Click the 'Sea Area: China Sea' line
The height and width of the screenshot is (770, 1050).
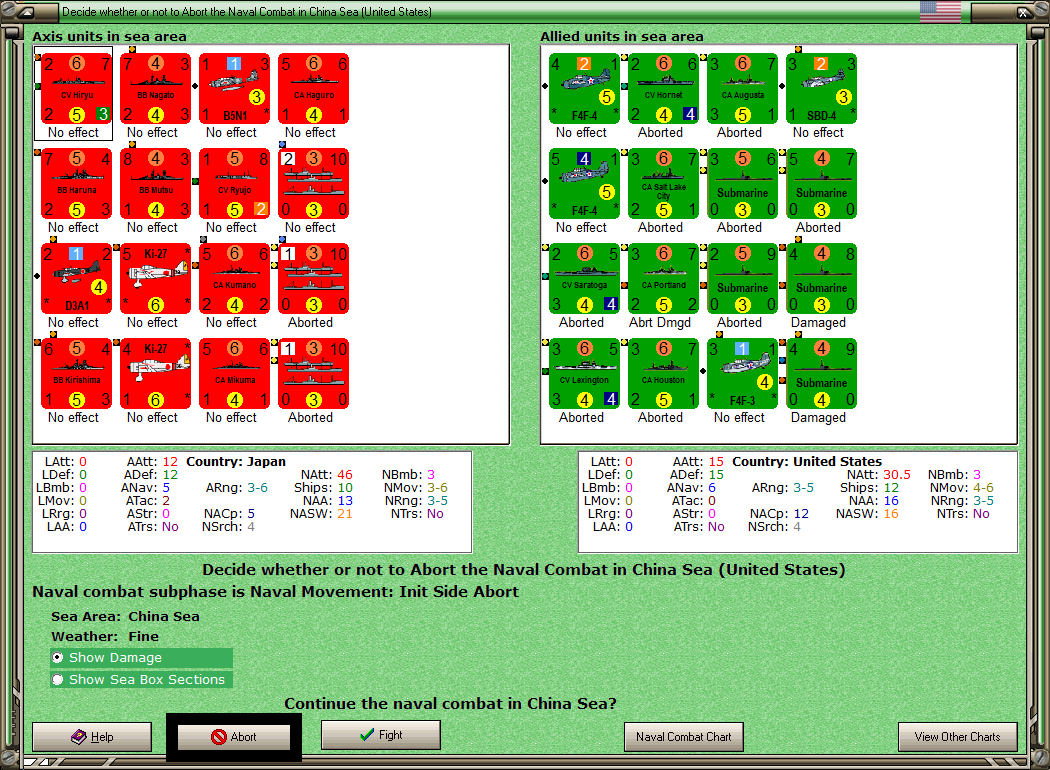click(125, 616)
